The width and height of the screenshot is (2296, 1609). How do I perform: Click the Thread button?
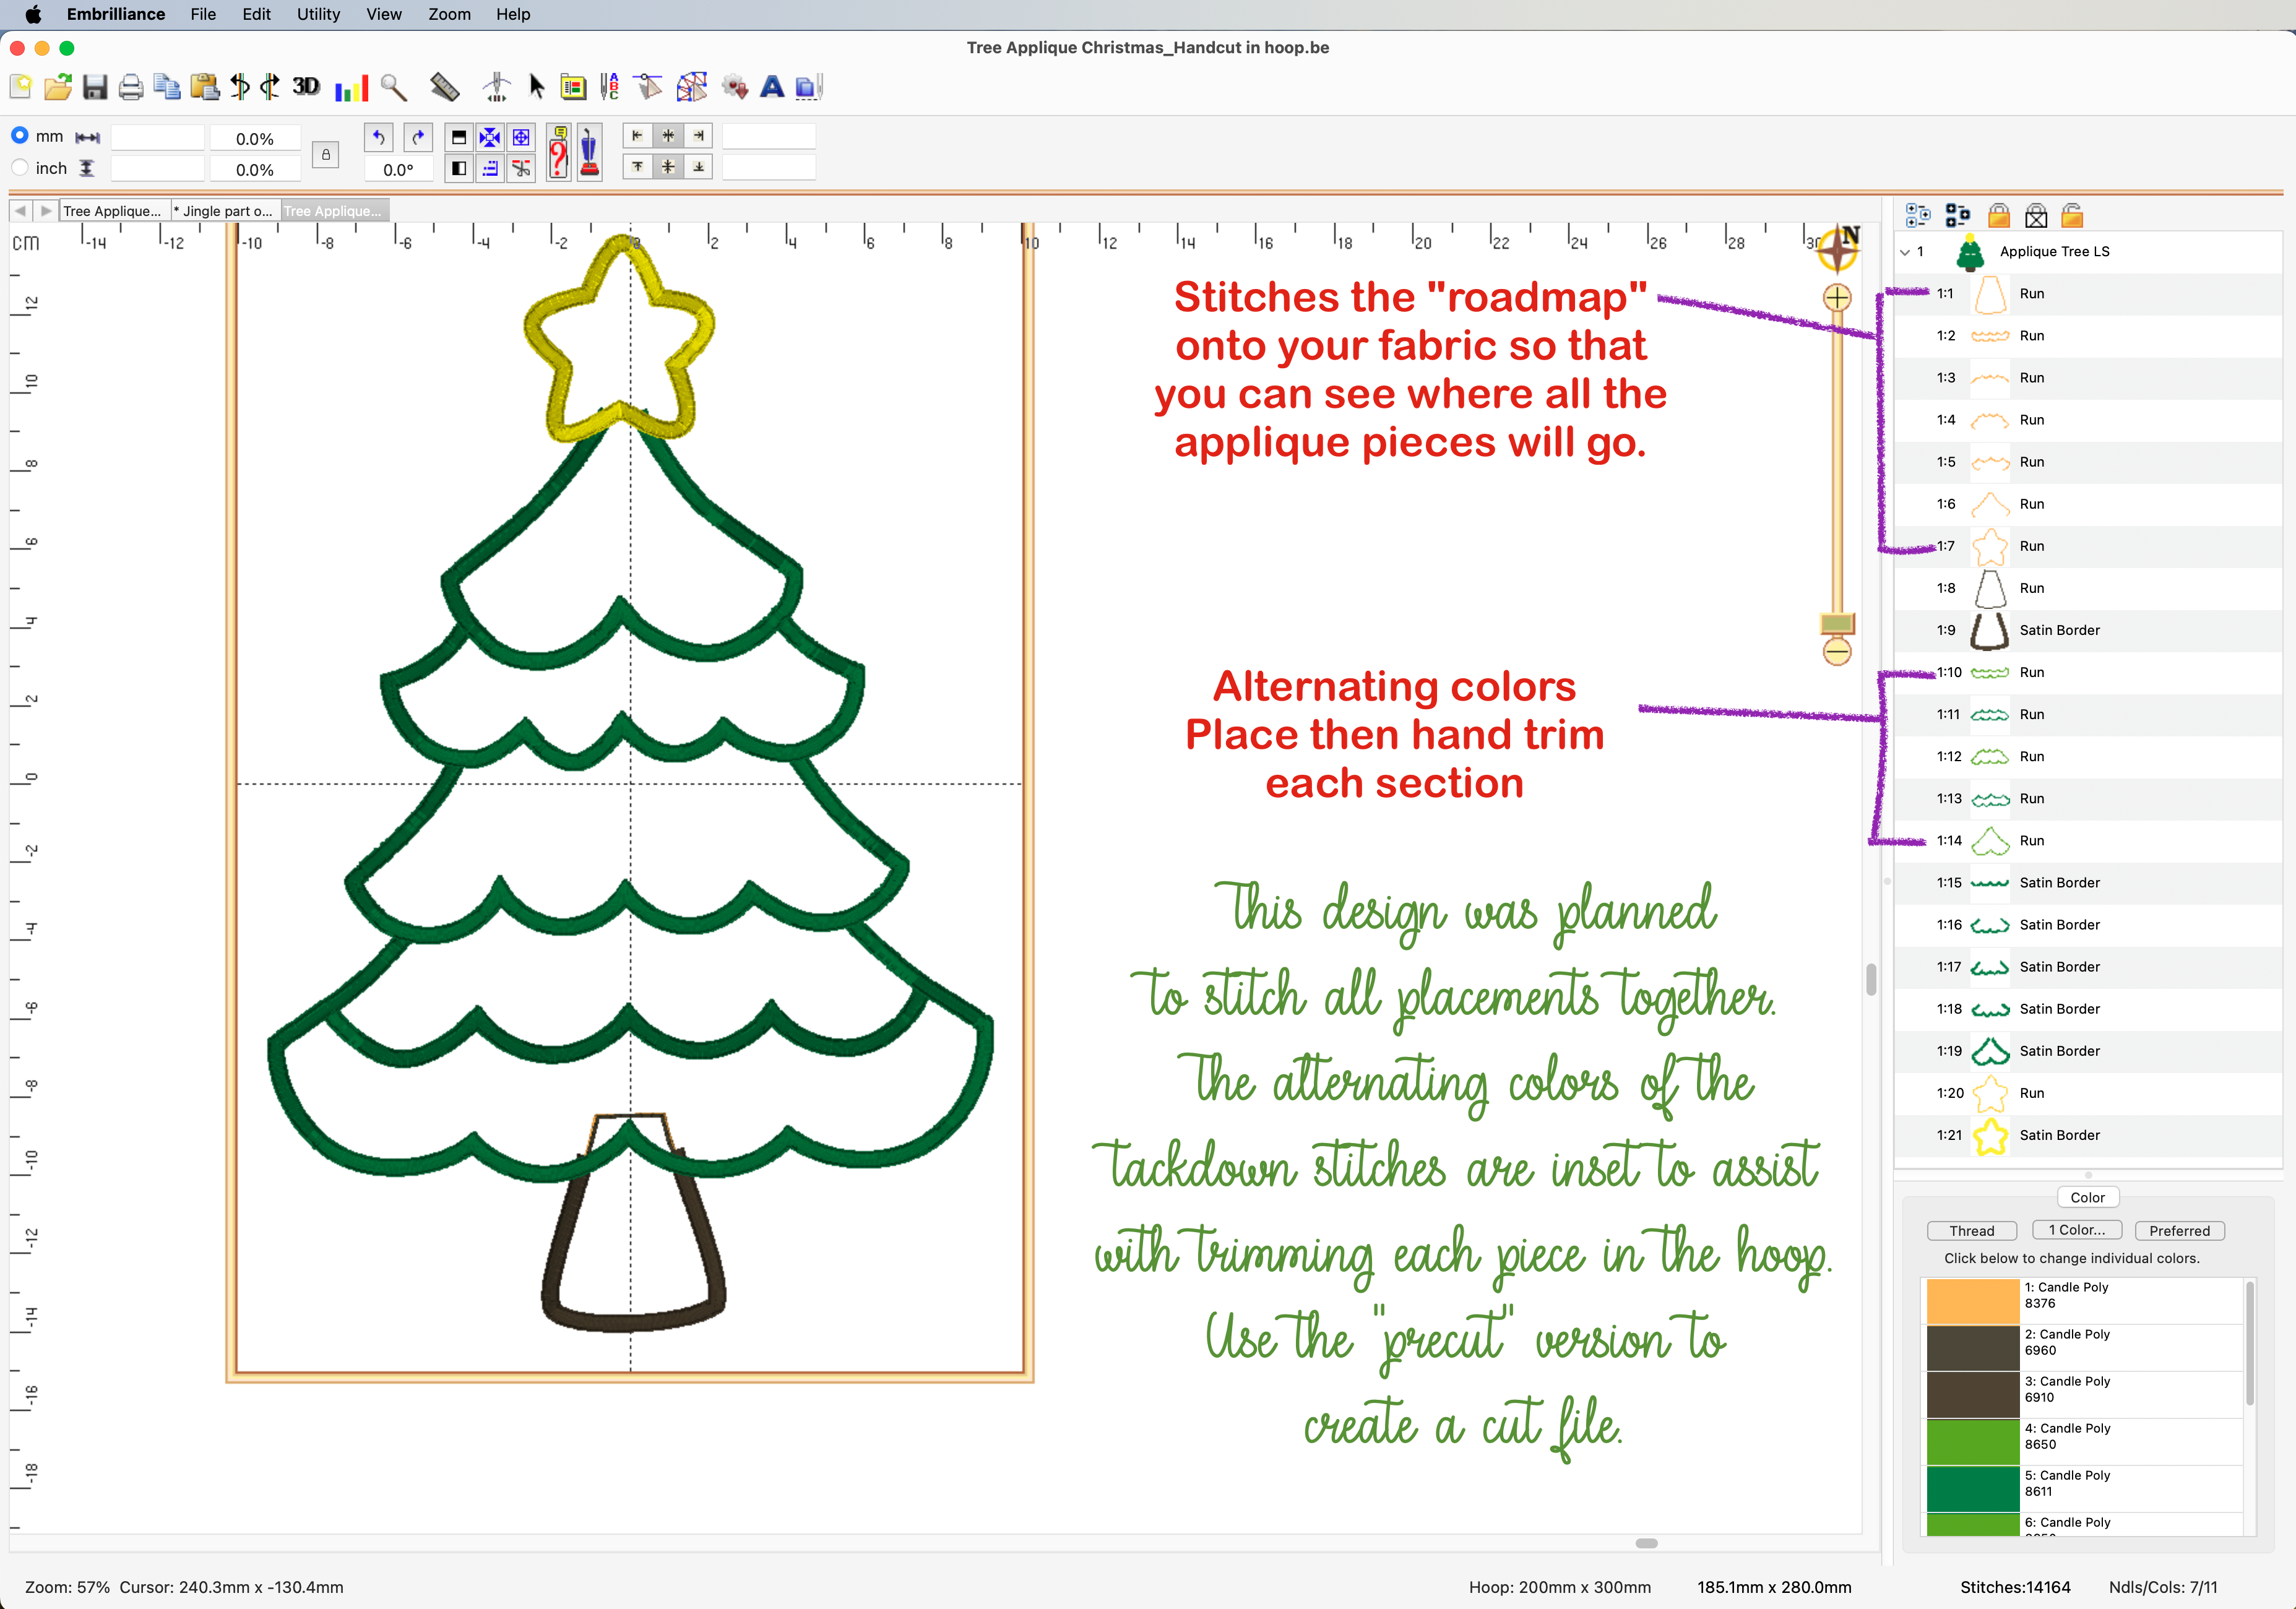[1971, 1230]
